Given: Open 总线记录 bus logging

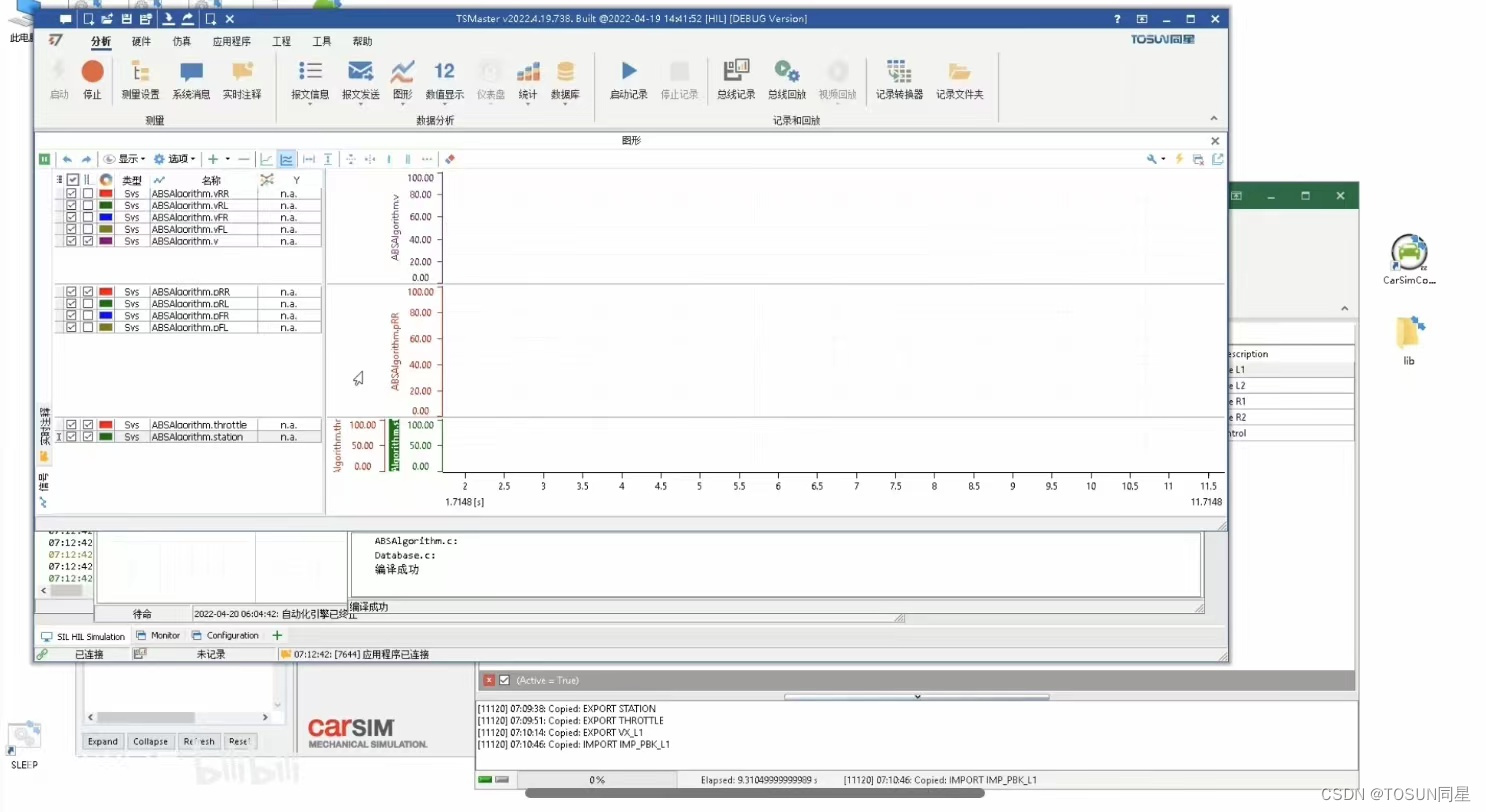Looking at the screenshot, I should (736, 79).
